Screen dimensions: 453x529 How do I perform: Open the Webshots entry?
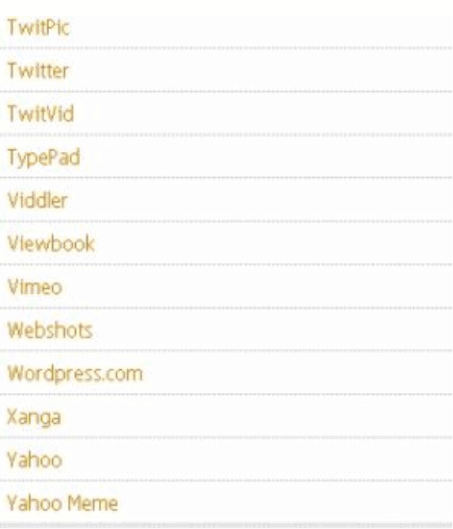click(50, 330)
